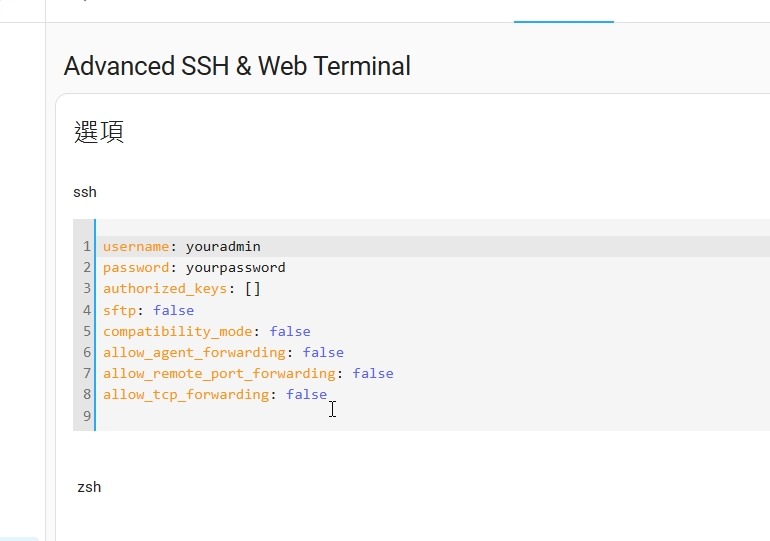This screenshot has height=541, width=770.
Task: Place cursor on empty line 9
Action: tap(200, 415)
